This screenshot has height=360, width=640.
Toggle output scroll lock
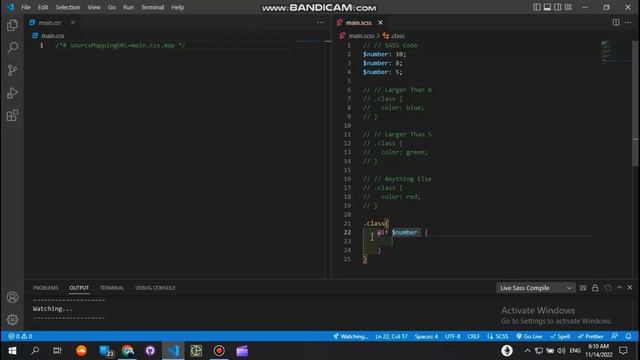click(595, 288)
